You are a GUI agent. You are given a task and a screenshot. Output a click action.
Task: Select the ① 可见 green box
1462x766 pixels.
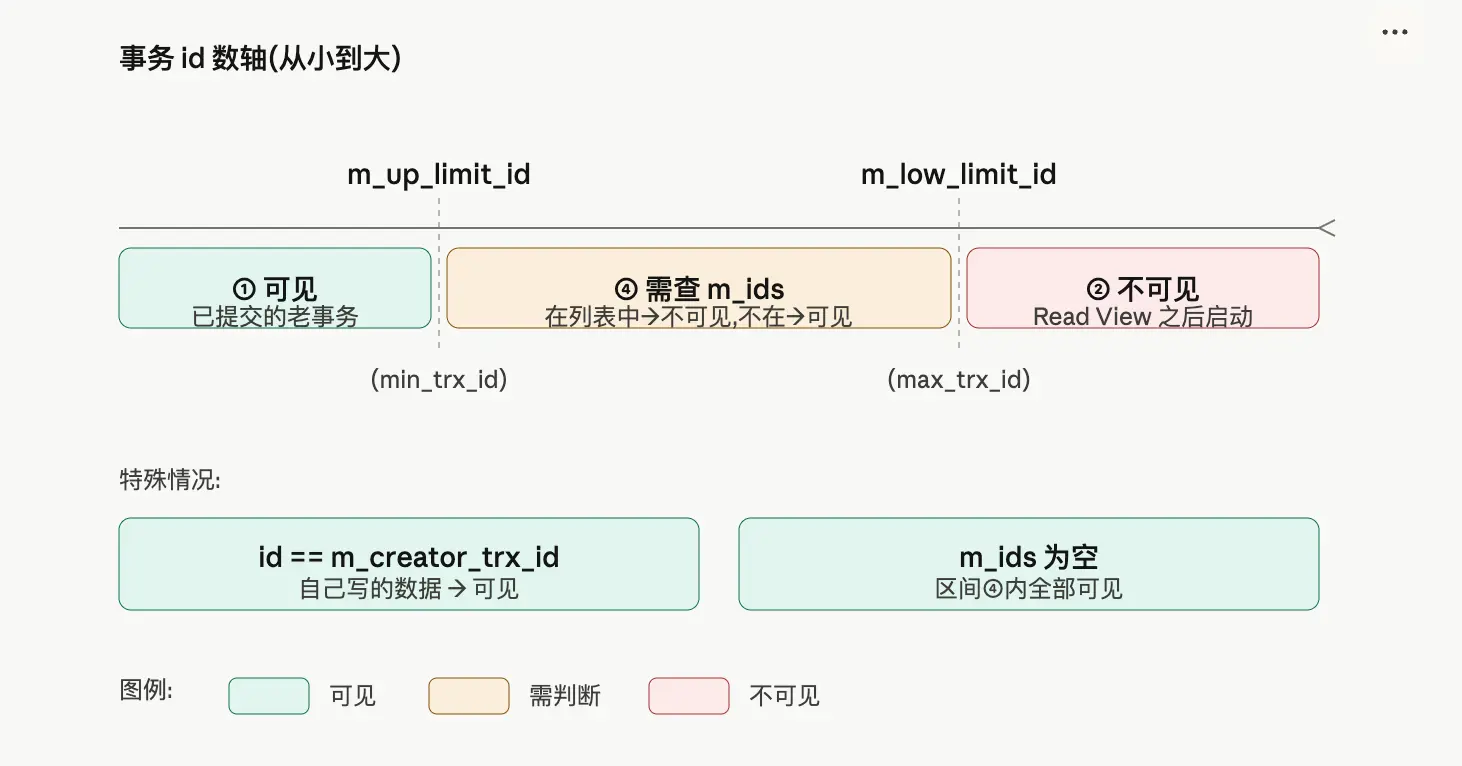pos(275,288)
